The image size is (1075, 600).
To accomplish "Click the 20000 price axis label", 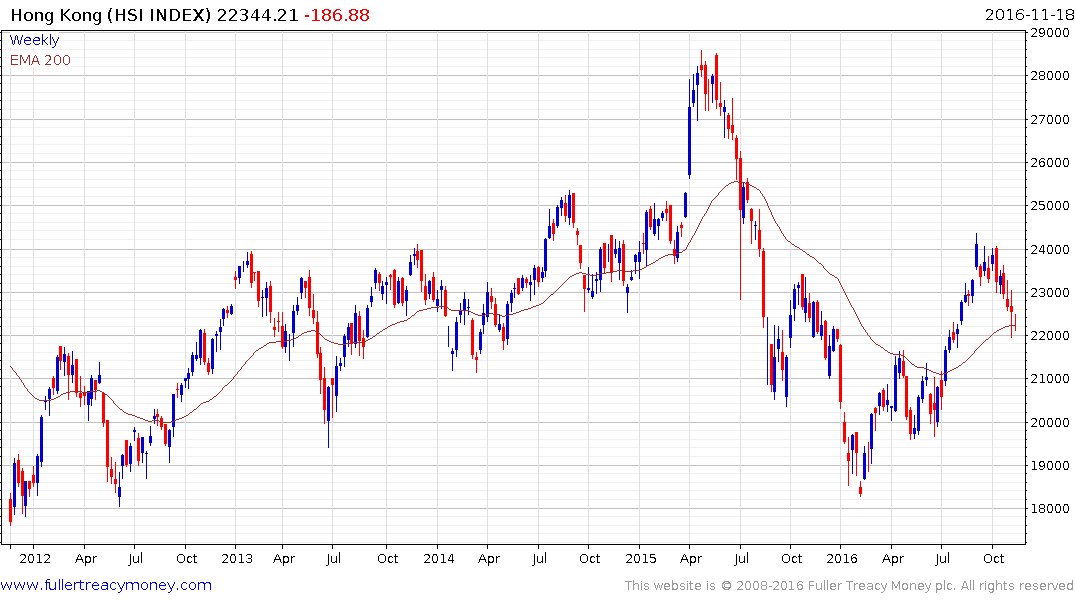I will point(1050,422).
